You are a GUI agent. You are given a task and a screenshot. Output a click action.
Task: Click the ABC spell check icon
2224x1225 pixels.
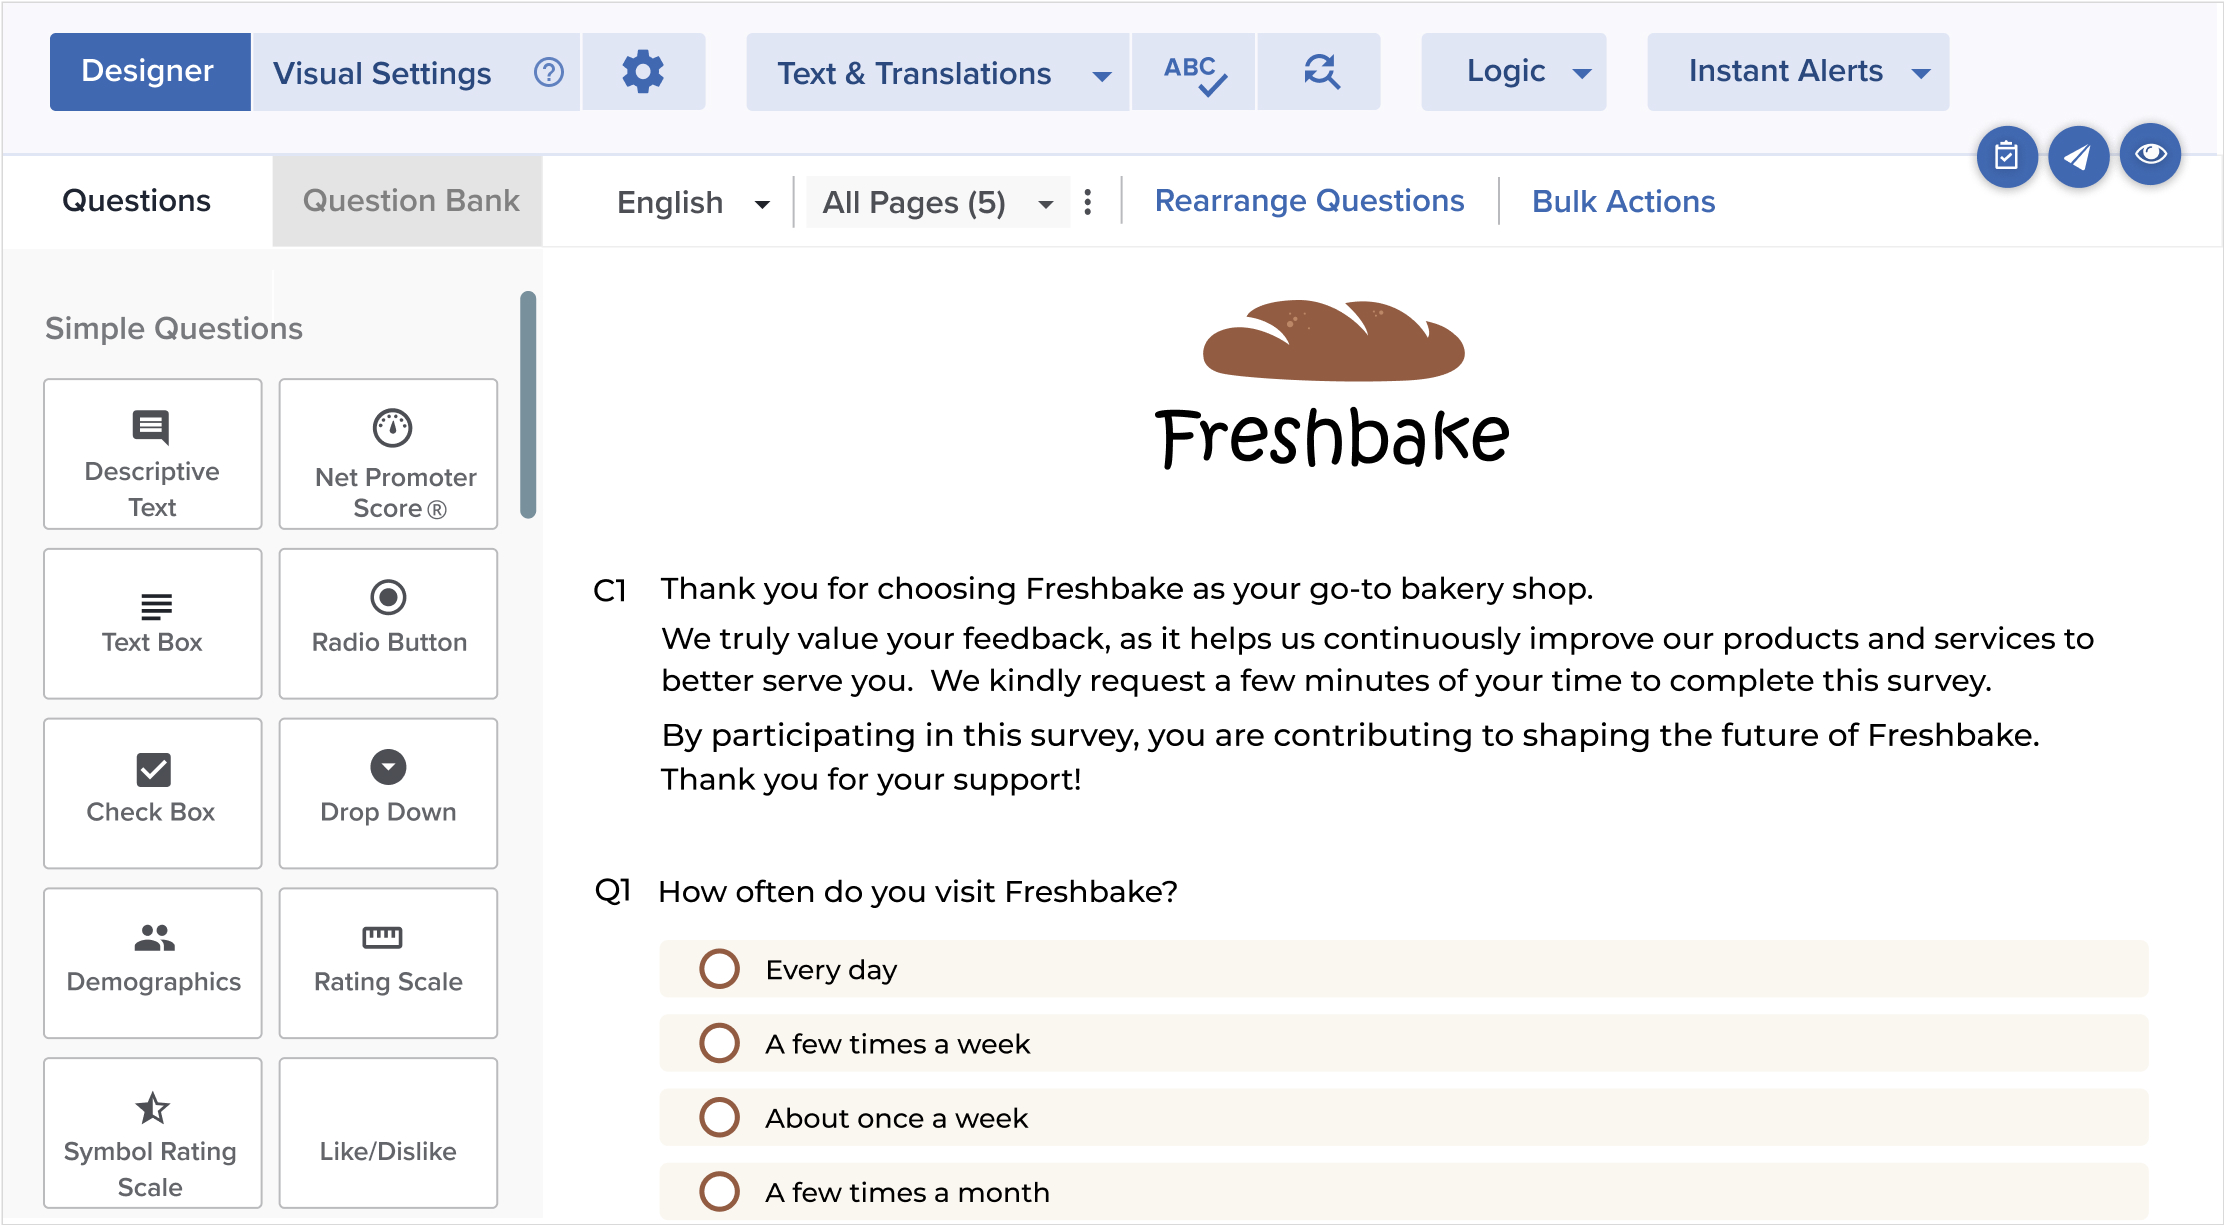tap(1194, 72)
